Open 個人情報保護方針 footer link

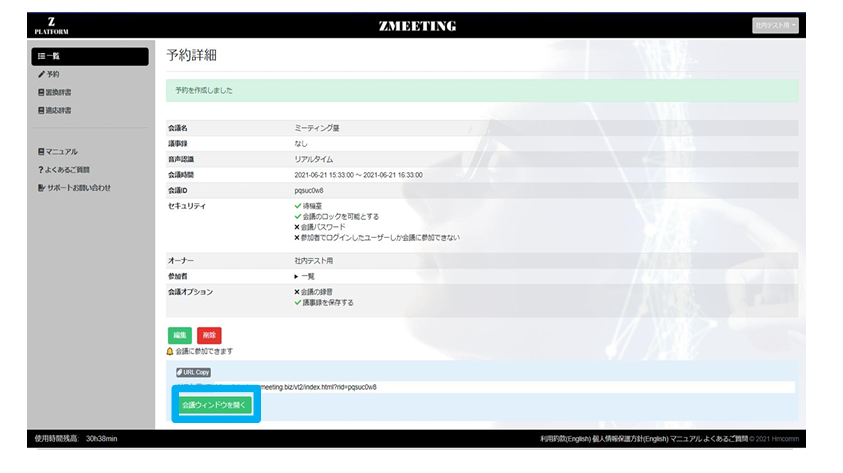630,439
